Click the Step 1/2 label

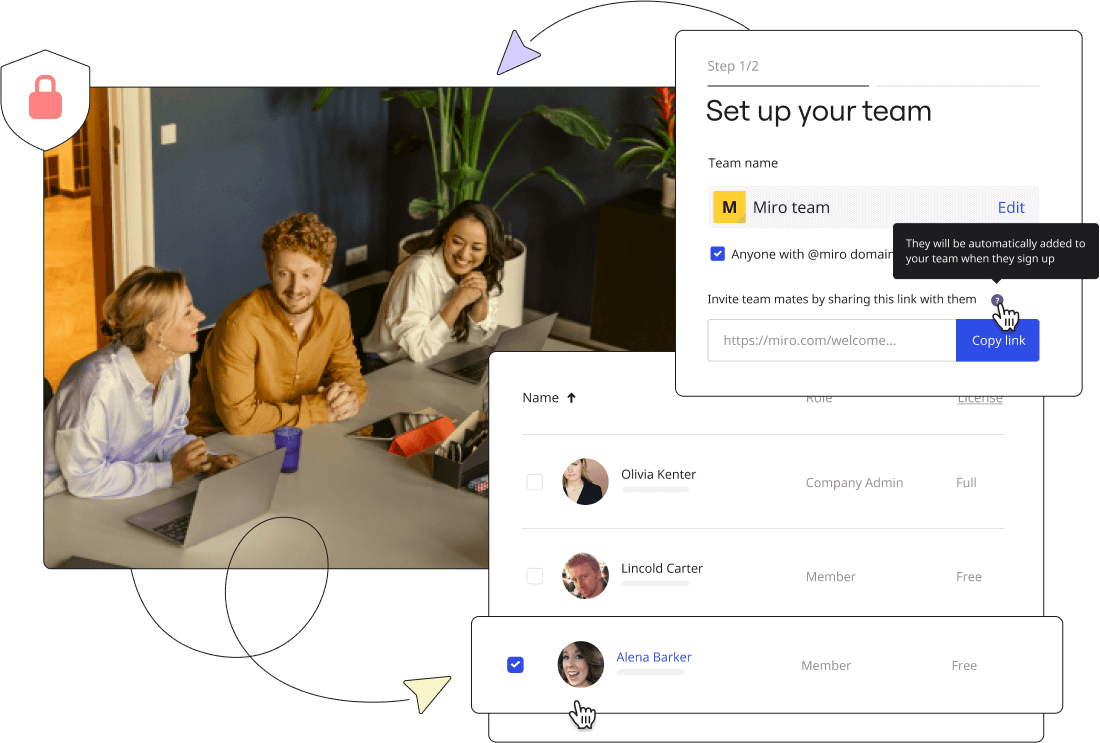point(732,66)
